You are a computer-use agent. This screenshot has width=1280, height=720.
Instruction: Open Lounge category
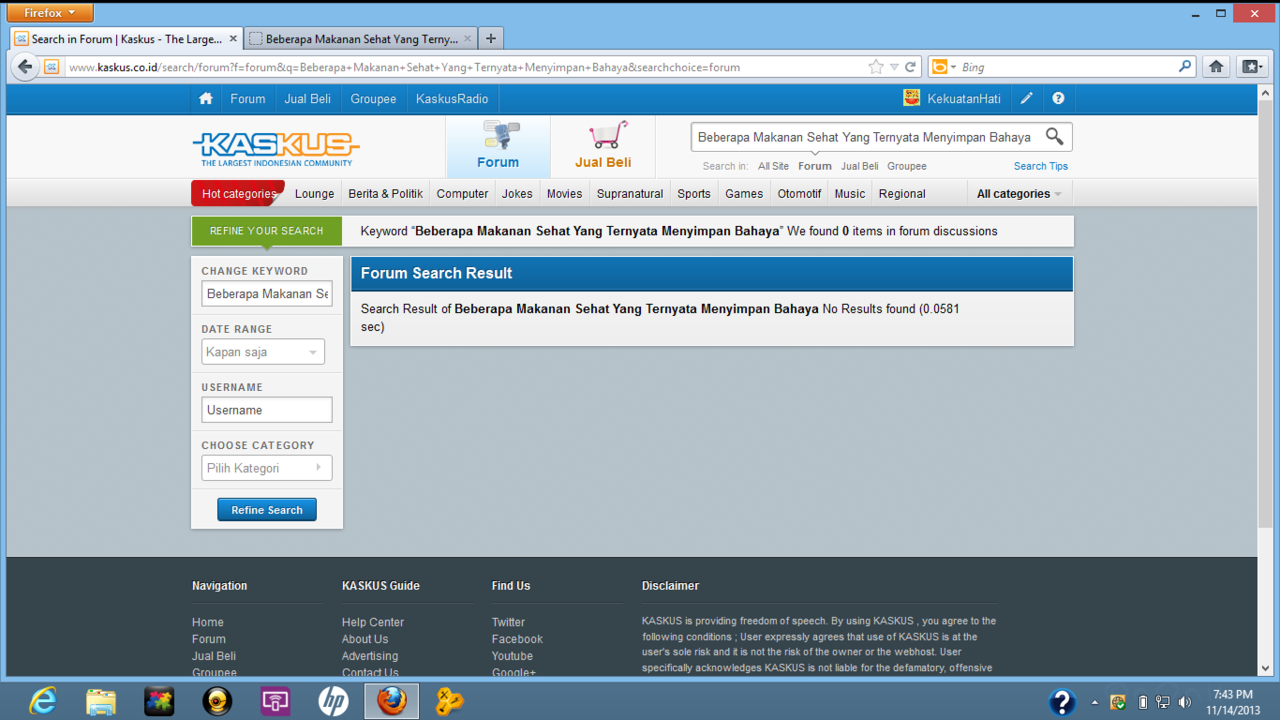(315, 194)
